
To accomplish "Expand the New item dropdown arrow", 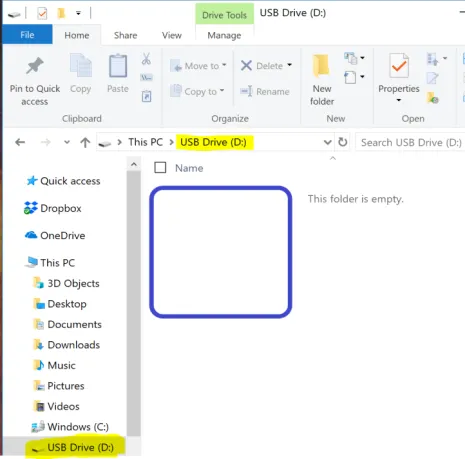I will pyautogui.click(x=362, y=58).
